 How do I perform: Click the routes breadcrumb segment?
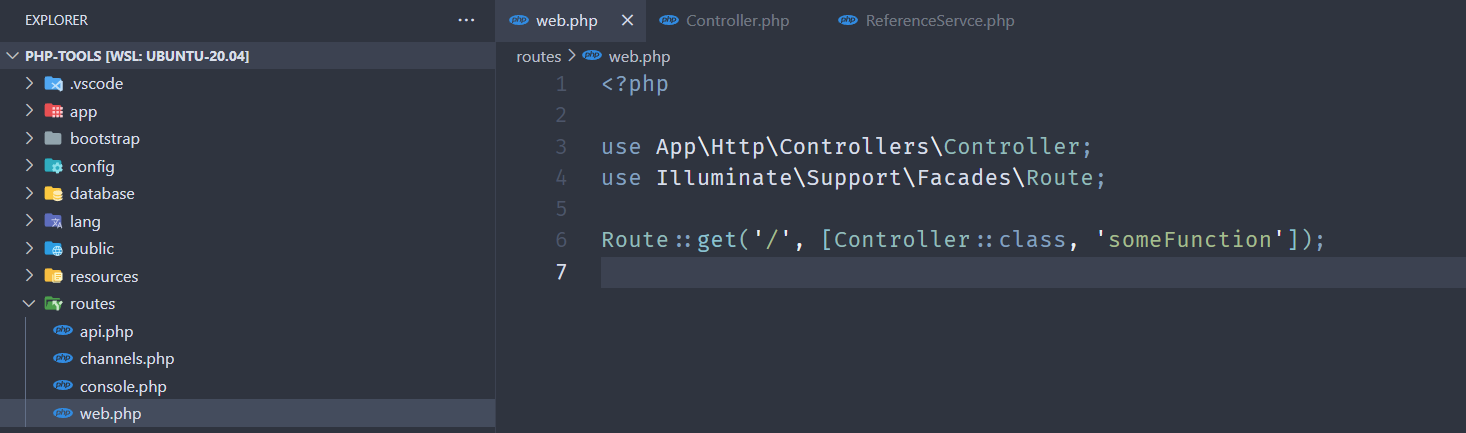(538, 57)
